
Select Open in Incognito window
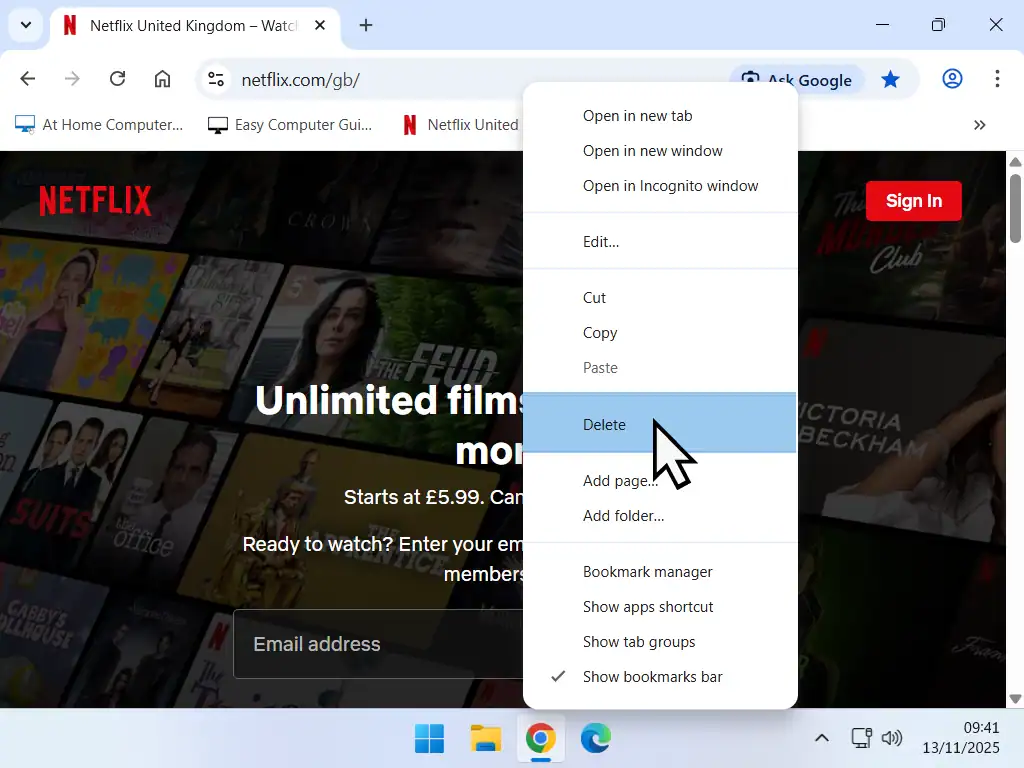pos(670,185)
